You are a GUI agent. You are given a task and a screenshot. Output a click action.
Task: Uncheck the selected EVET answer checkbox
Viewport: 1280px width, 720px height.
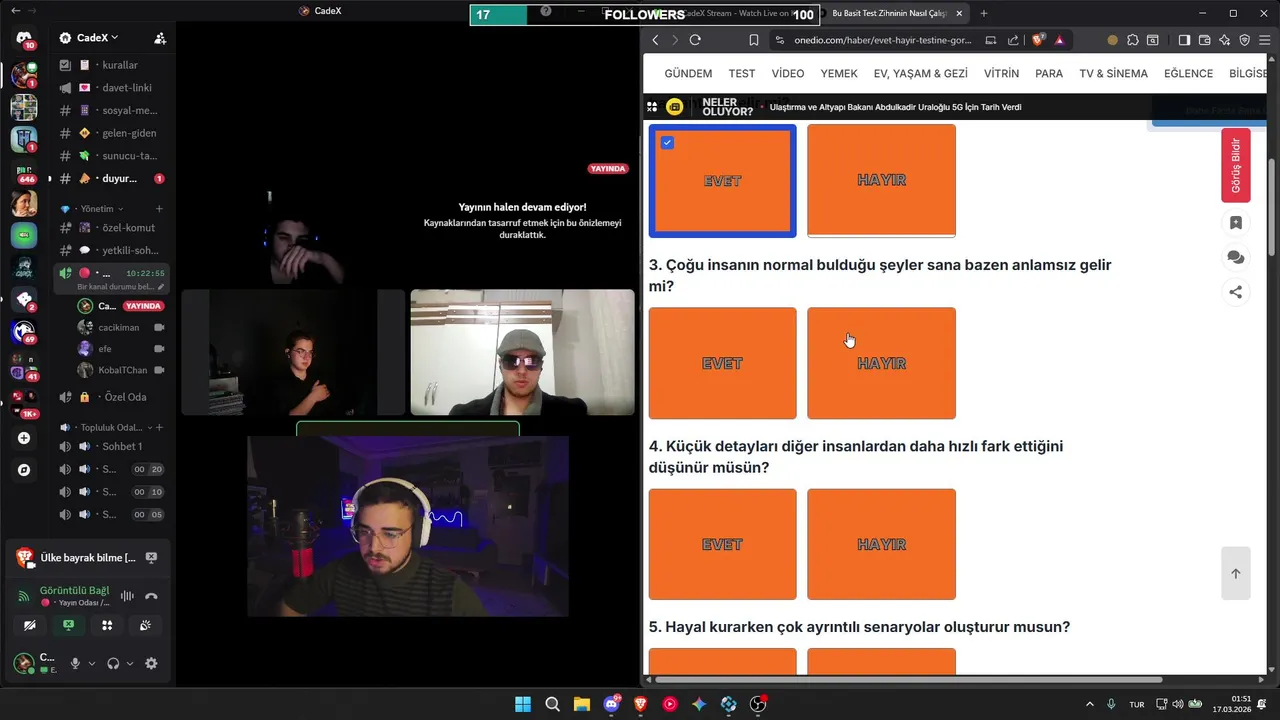667,143
